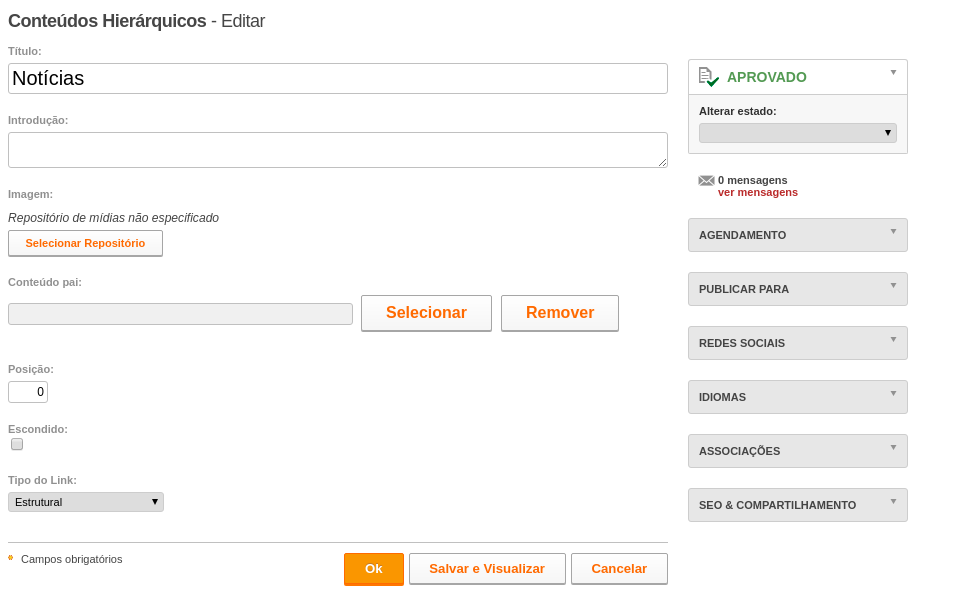Open the ver mensagens link
Image resolution: width=975 pixels, height=609 pixels.
(x=757, y=193)
